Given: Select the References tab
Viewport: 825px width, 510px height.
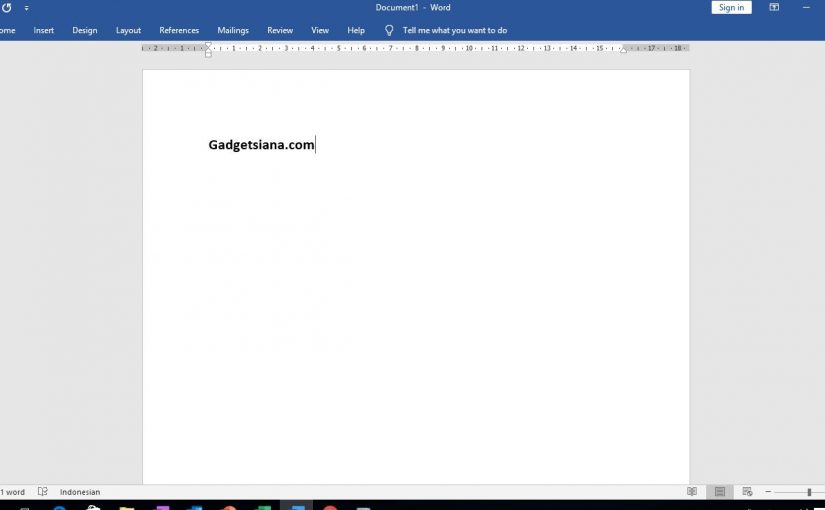Looking at the screenshot, I should [x=179, y=31].
